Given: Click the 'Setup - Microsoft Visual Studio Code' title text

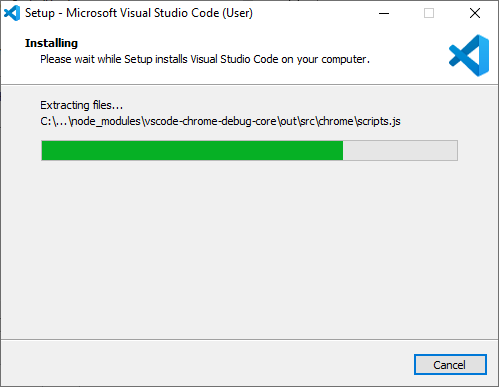Looking at the screenshot, I should (x=122, y=13).
